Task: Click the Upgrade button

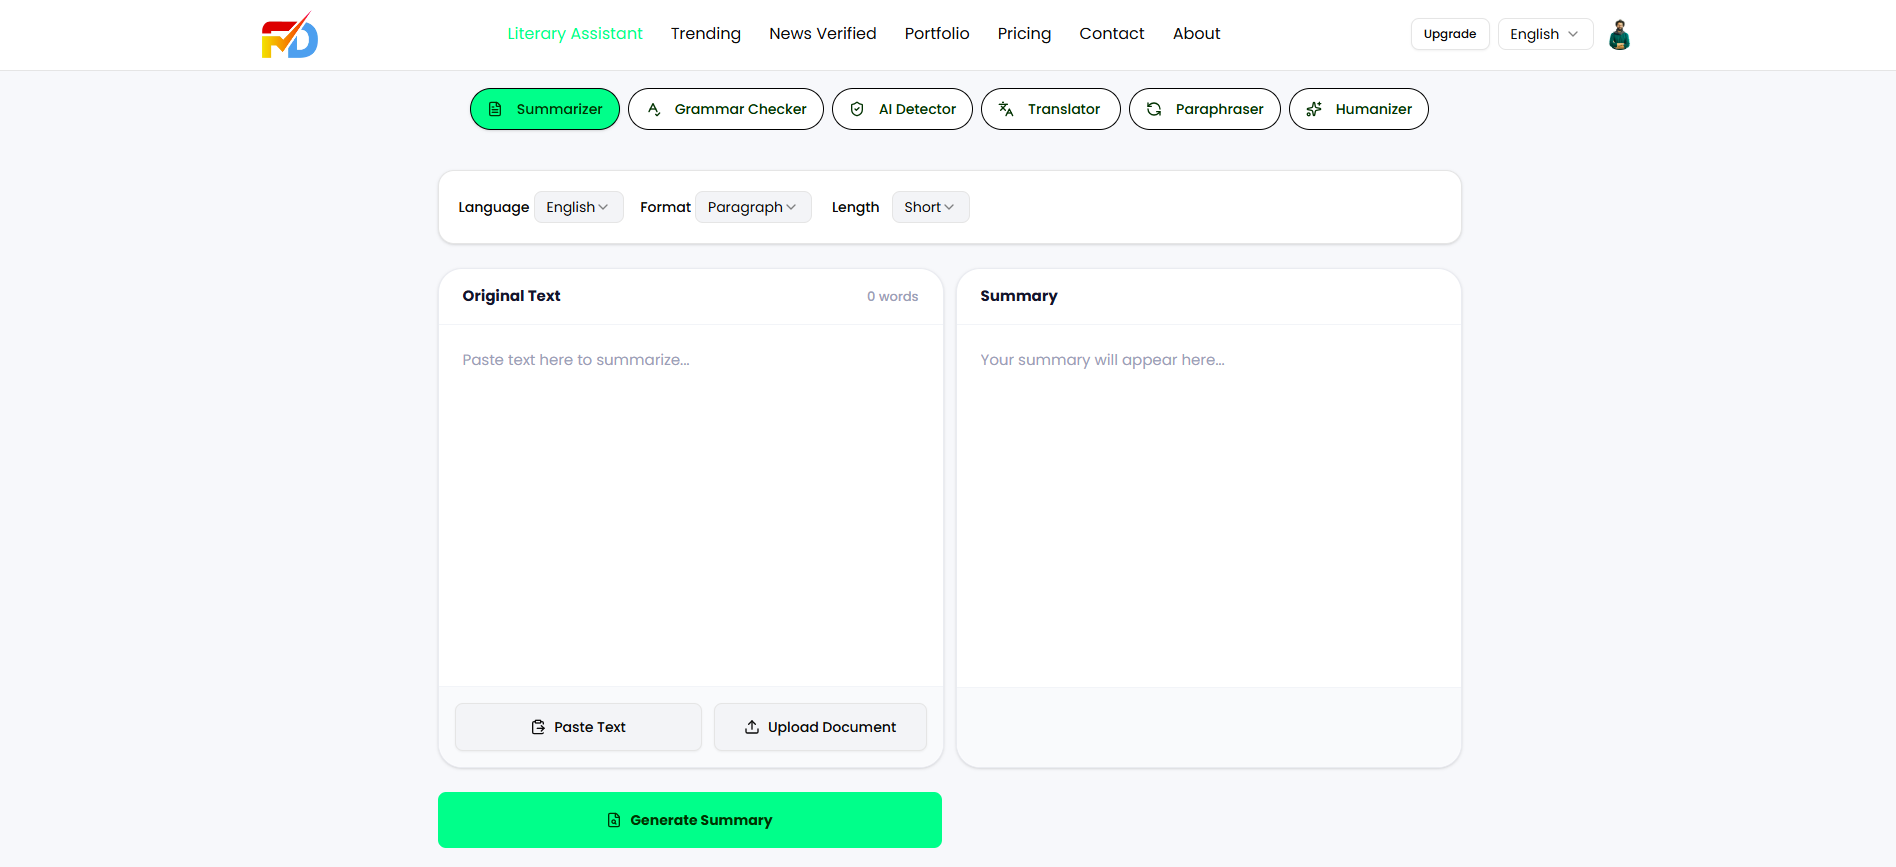Action: 1449,34
